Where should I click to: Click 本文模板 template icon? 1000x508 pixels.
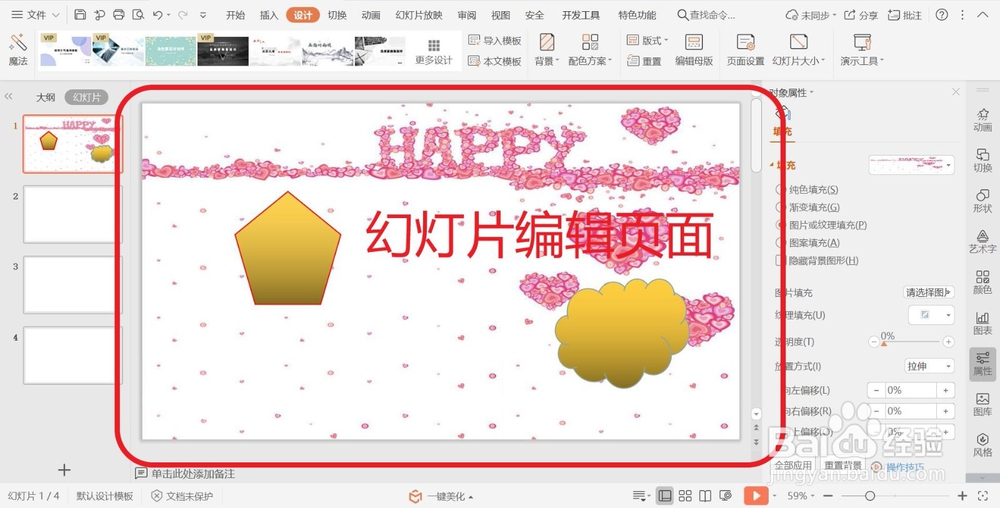(x=474, y=61)
